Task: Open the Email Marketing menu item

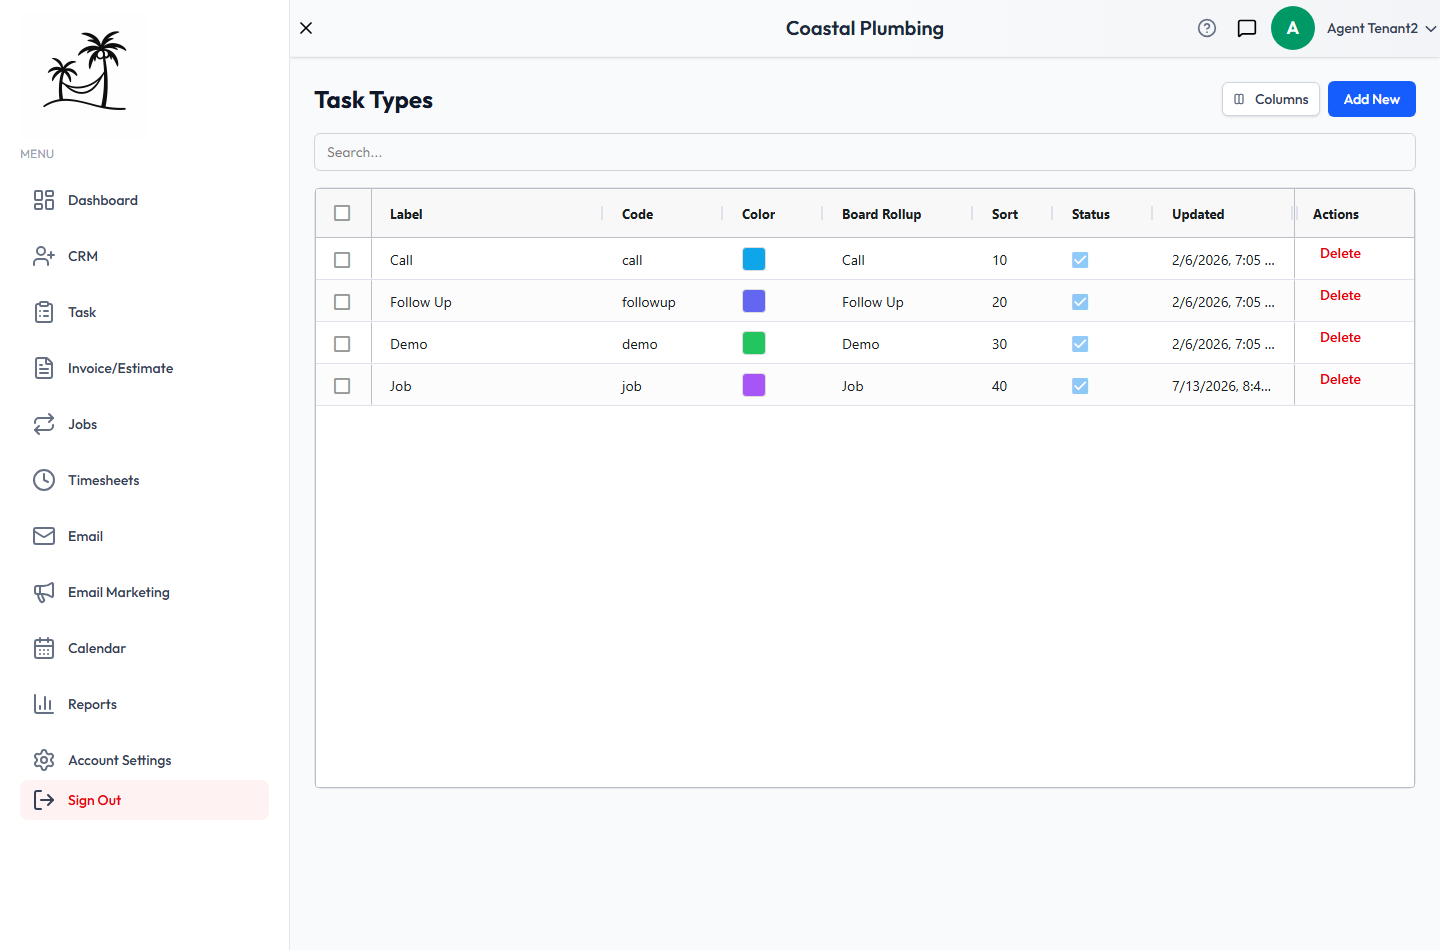Action: [144, 592]
